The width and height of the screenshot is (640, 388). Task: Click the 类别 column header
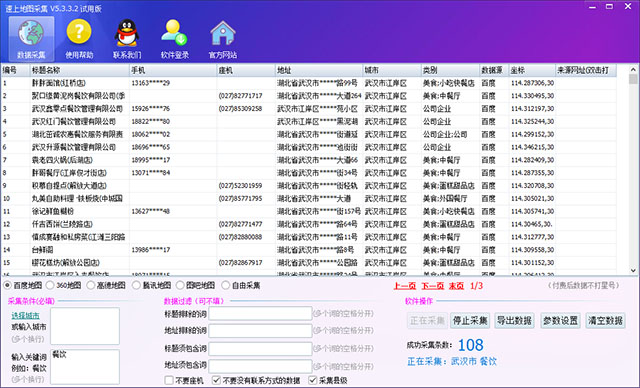pyautogui.click(x=450, y=70)
